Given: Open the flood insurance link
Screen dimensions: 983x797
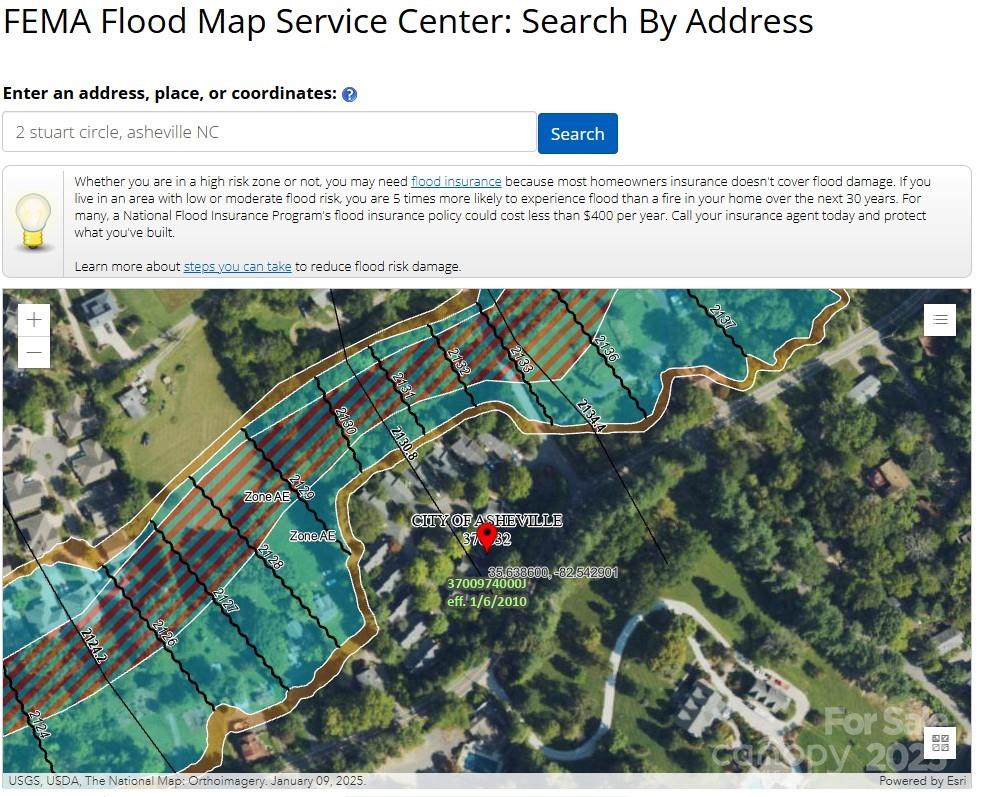Looking at the screenshot, I should [456, 182].
